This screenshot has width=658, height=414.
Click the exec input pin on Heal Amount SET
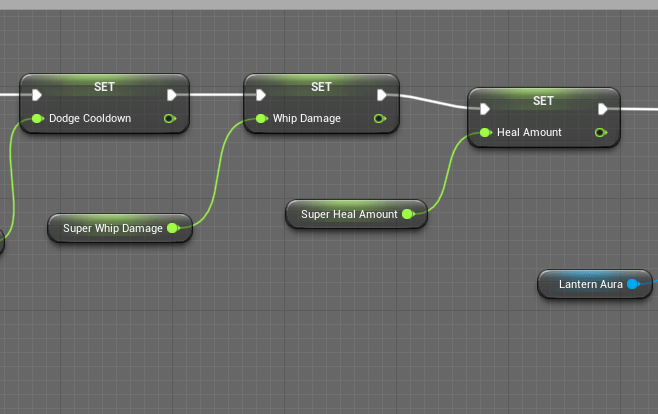[485, 110]
